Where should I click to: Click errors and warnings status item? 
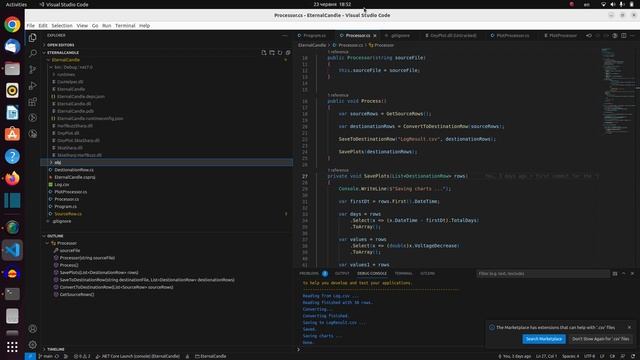coord(82,356)
